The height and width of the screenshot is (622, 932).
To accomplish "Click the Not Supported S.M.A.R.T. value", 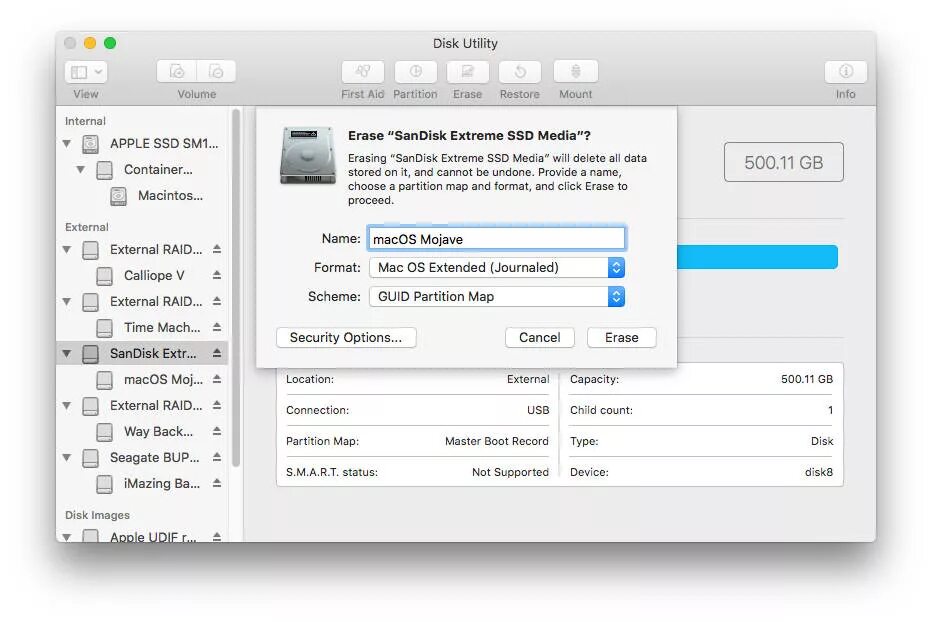I will 510,472.
